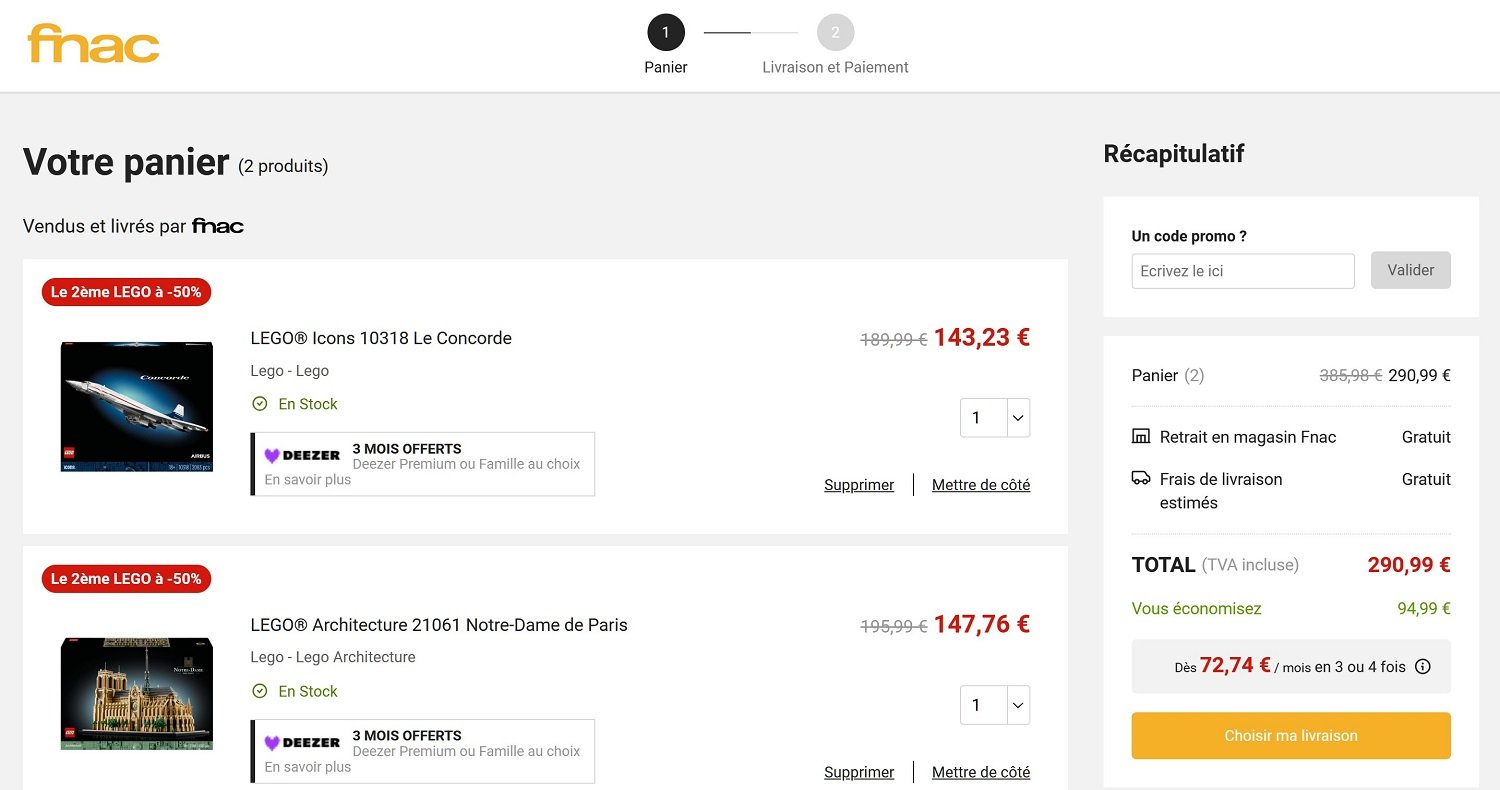Click the struck-through 385,98 € basket price
This screenshot has width=1500, height=790.
[x=1351, y=375]
